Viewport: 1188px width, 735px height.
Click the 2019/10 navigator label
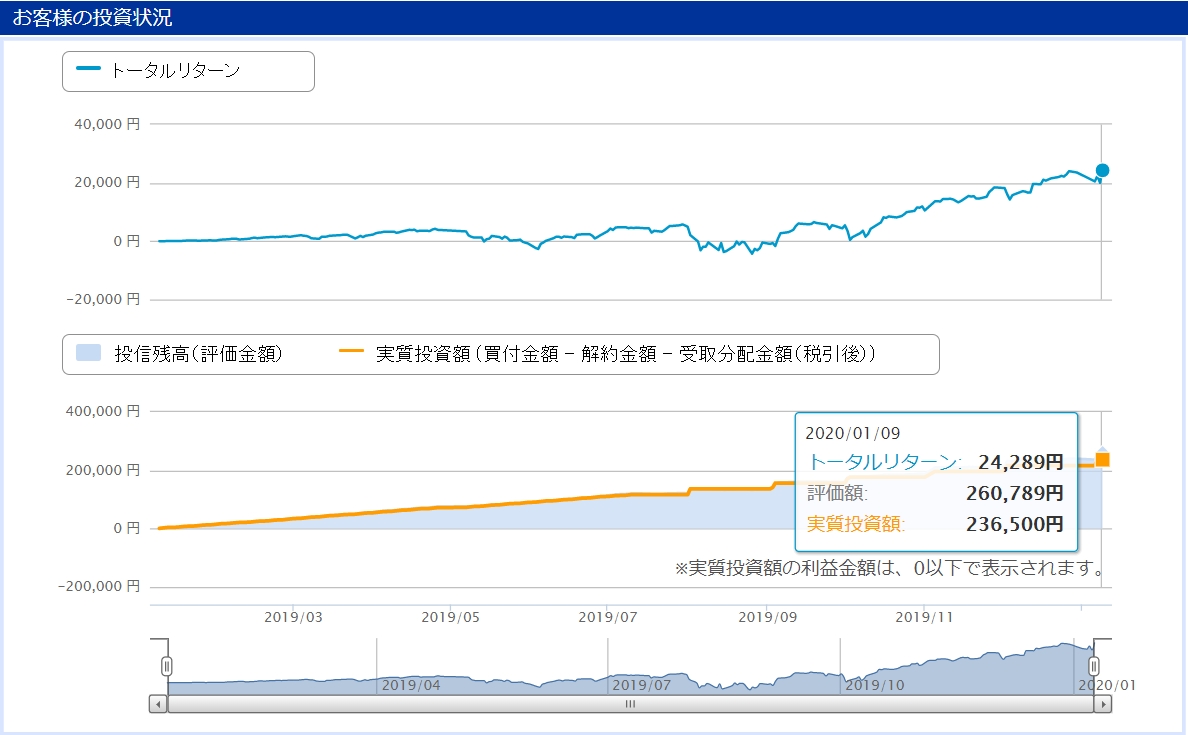tap(874, 685)
